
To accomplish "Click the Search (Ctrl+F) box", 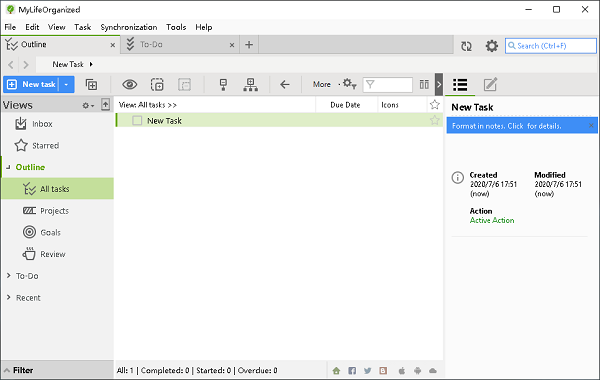I will click(551, 46).
